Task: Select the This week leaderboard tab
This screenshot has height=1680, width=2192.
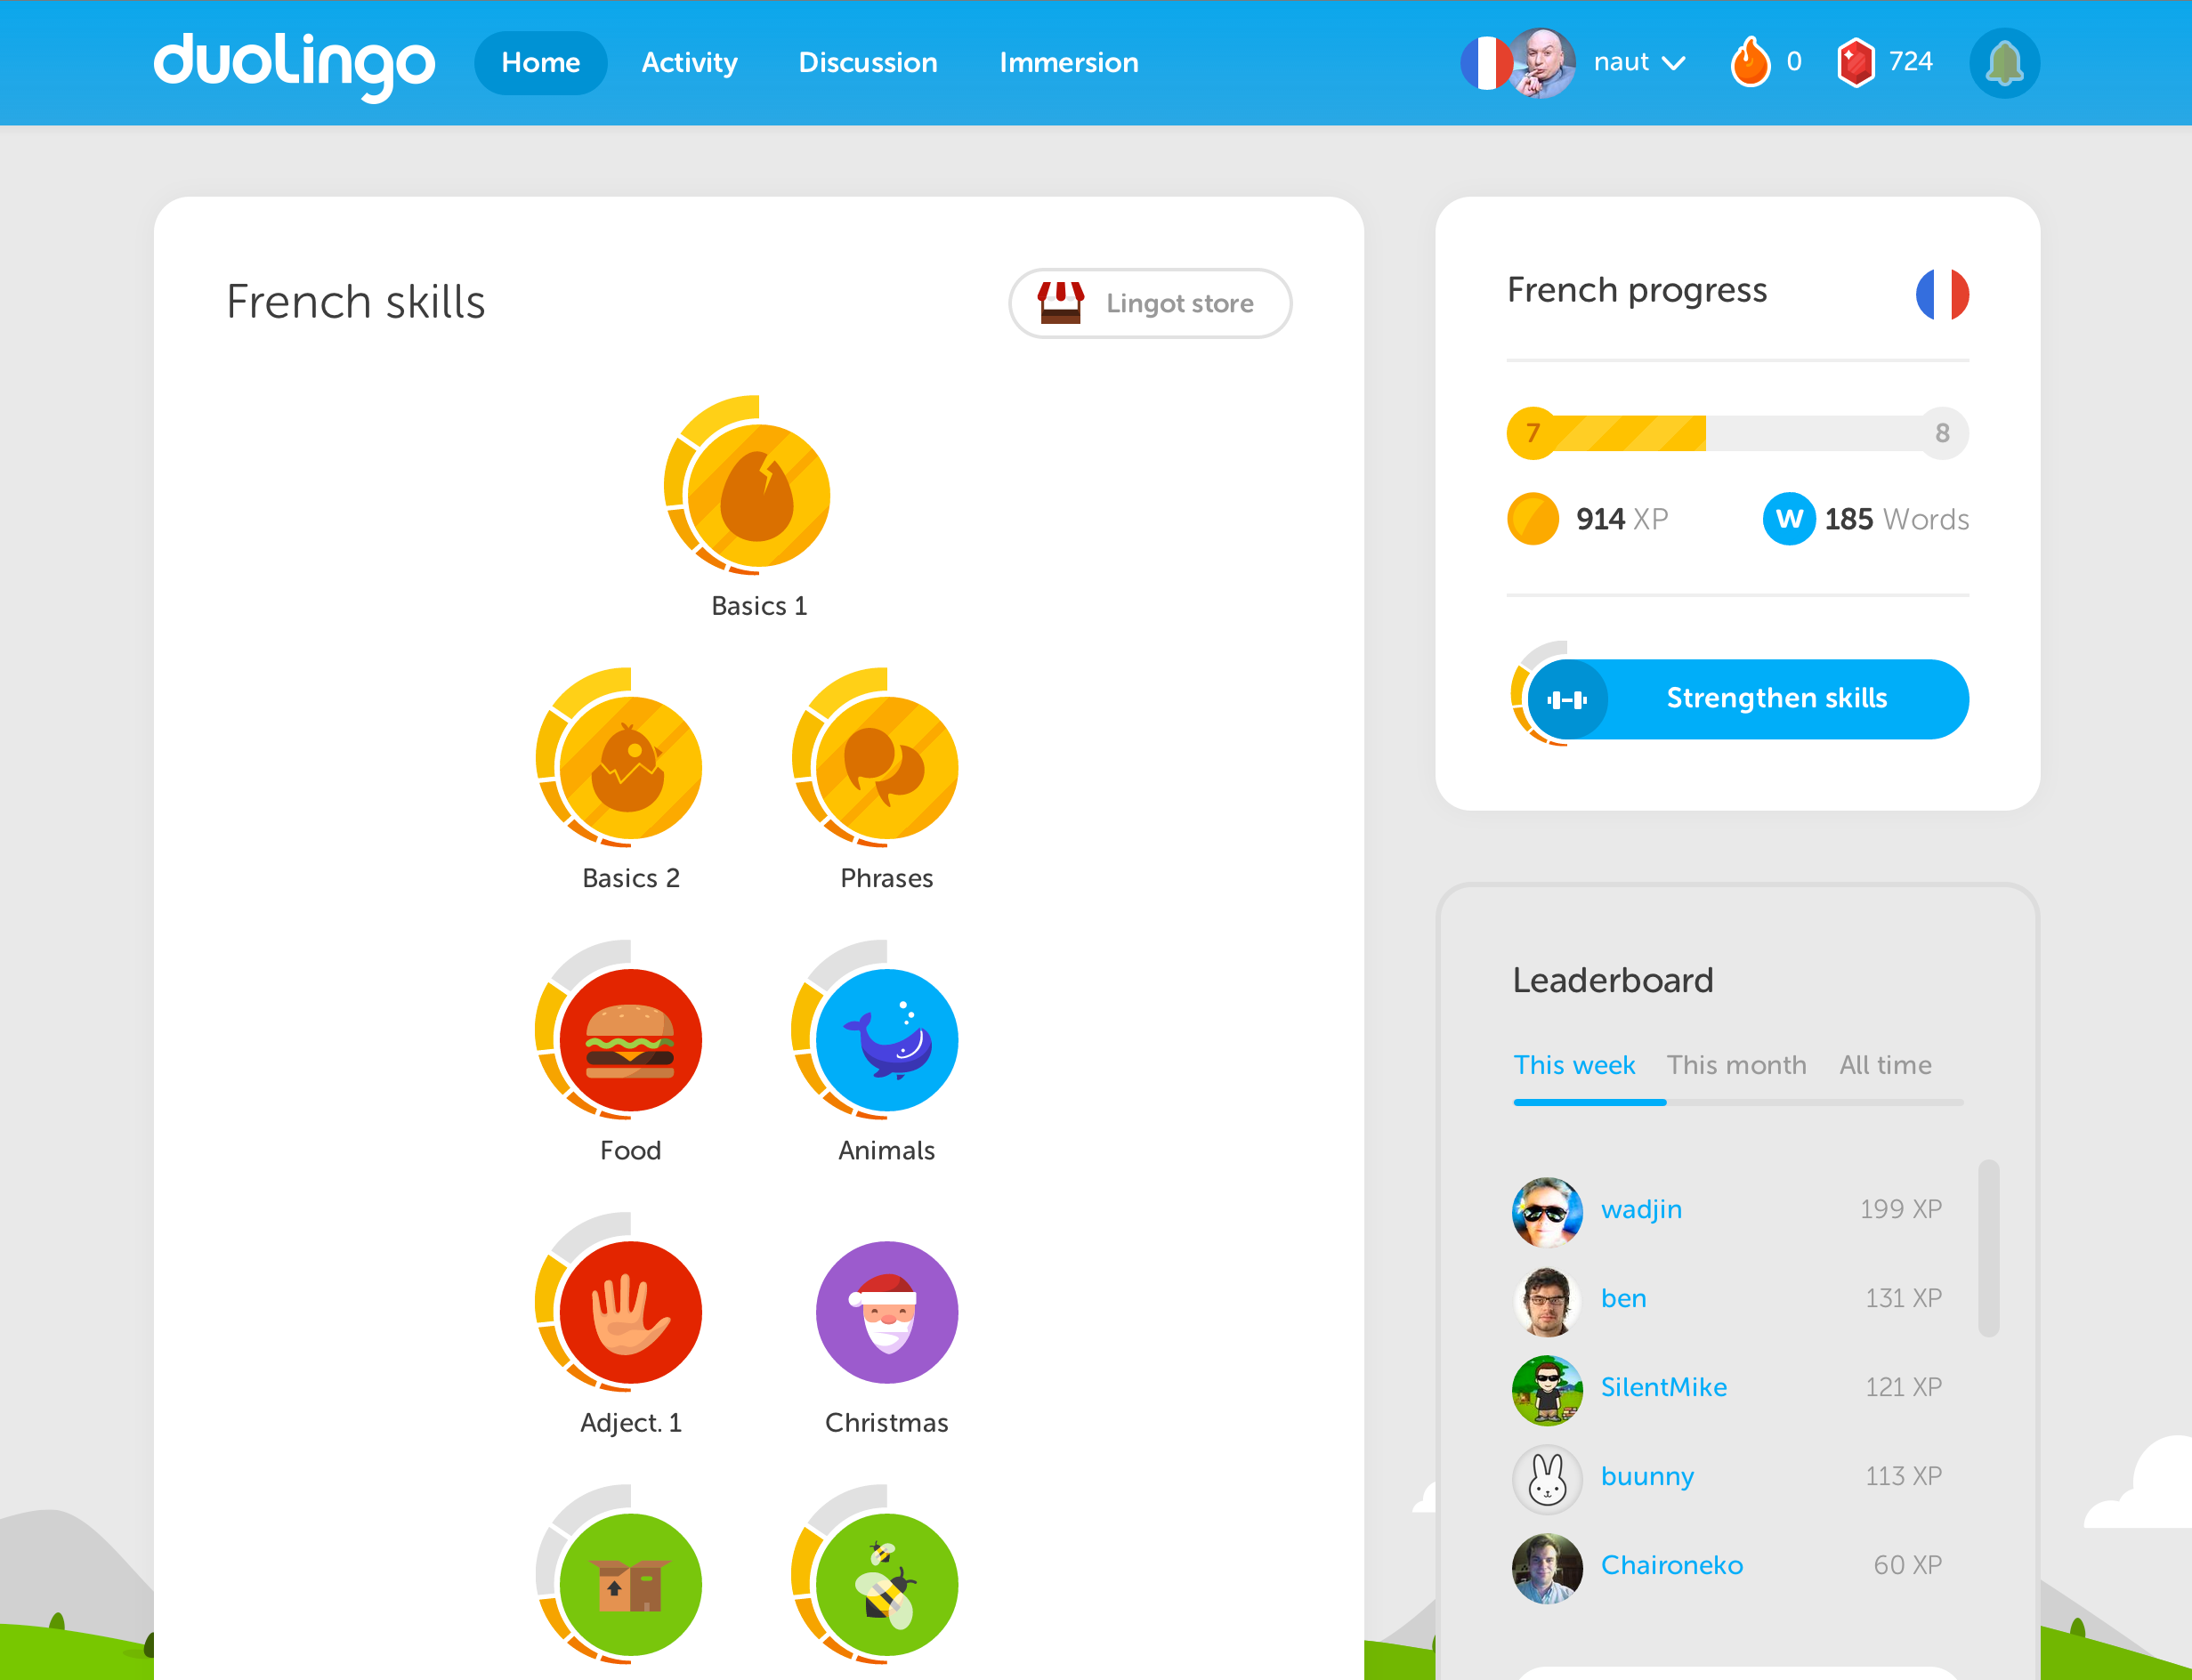Action: pyautogui.click(x=1573, y=1064)
